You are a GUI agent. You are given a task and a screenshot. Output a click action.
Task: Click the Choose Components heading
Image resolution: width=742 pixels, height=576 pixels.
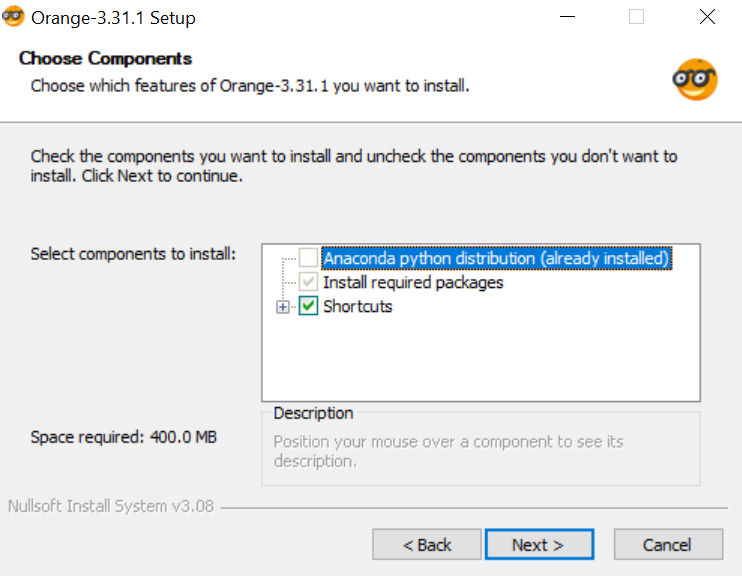tap(105, 58)
